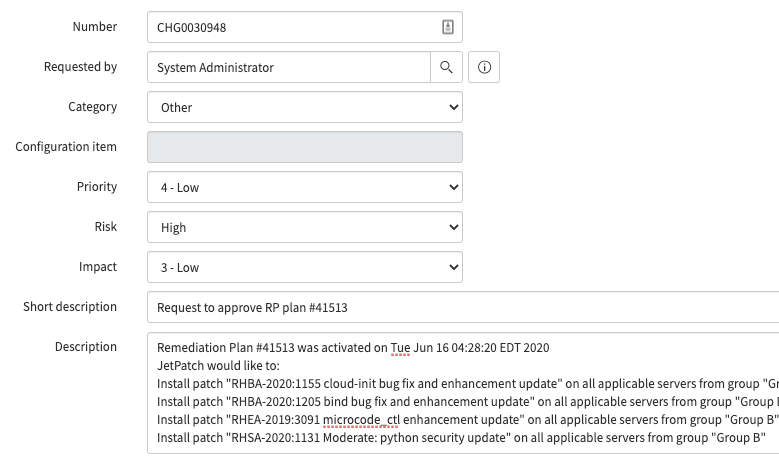Screen dimensions: 779x463
Task: Click the Description text area
Action: [x=463, y=393]
